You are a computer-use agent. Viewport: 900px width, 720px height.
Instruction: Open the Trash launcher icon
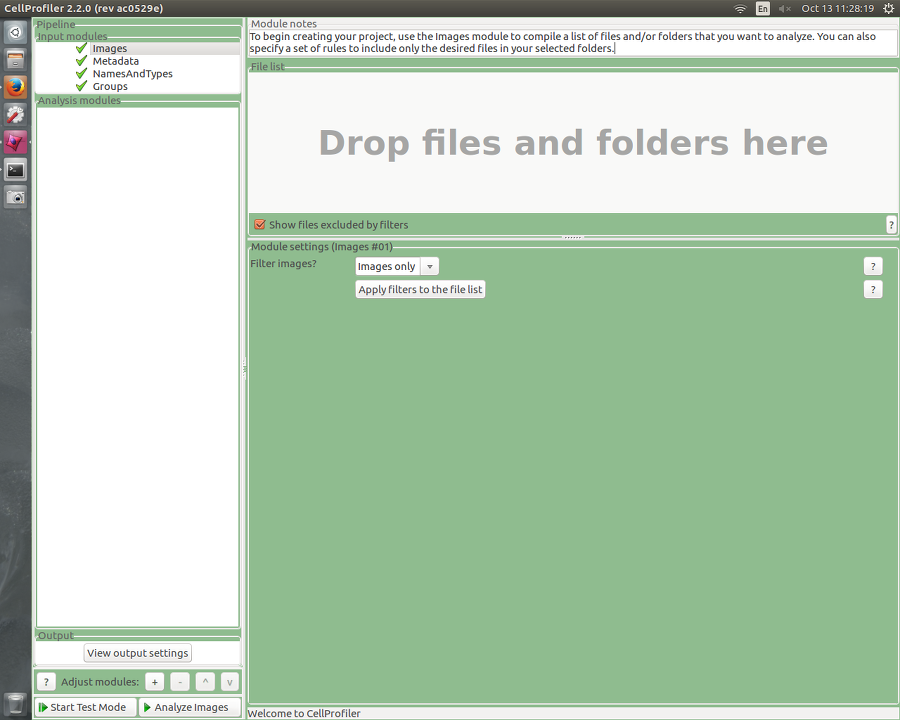click(15, 703)
